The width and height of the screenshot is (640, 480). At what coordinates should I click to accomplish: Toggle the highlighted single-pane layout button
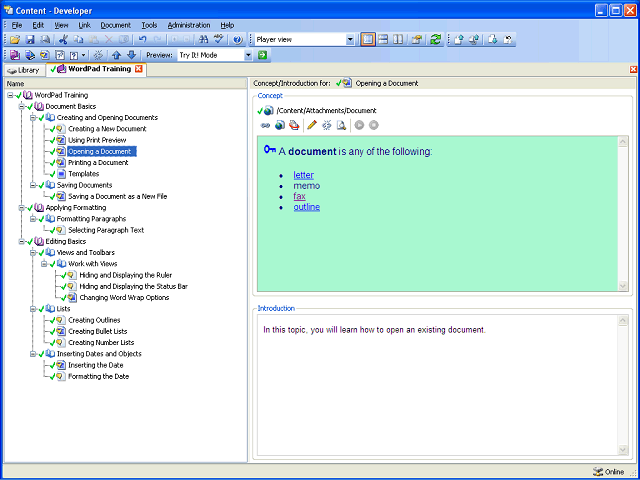(368, 40)
